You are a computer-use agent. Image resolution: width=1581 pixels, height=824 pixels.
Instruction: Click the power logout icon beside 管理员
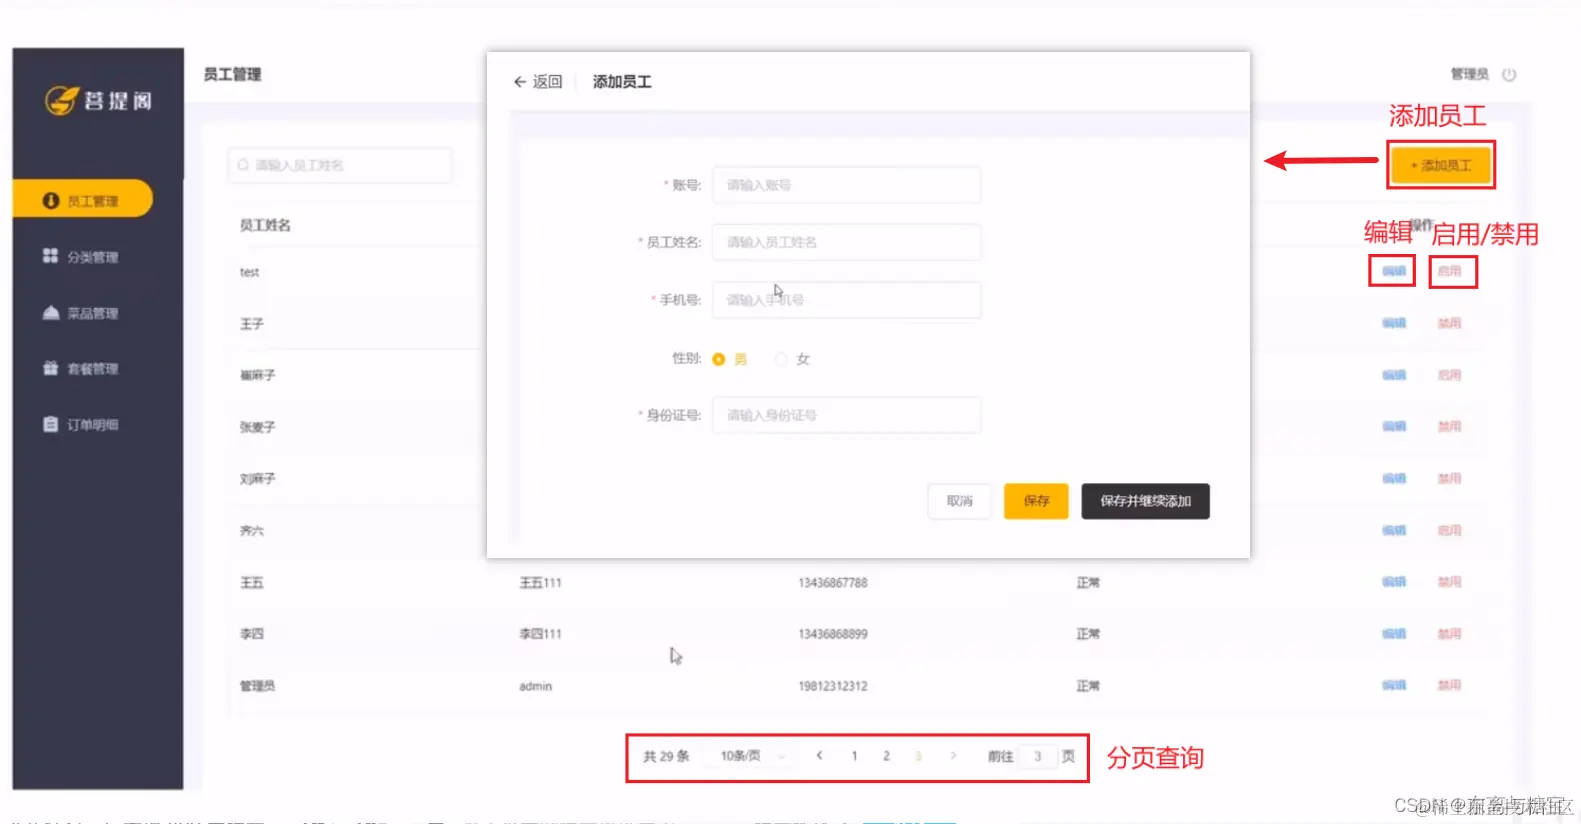tap(1509, 74)
